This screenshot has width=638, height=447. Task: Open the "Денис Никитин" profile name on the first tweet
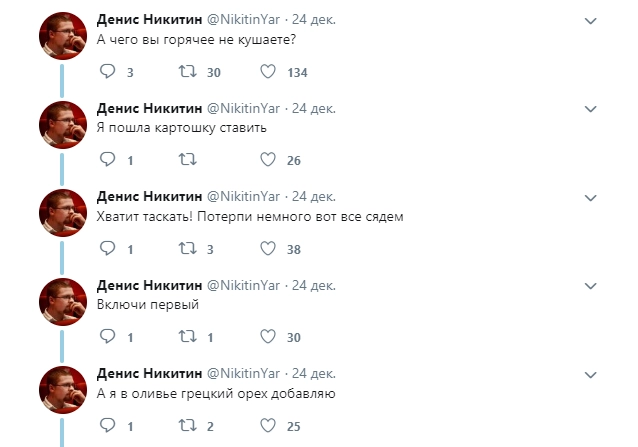[148, 20]
